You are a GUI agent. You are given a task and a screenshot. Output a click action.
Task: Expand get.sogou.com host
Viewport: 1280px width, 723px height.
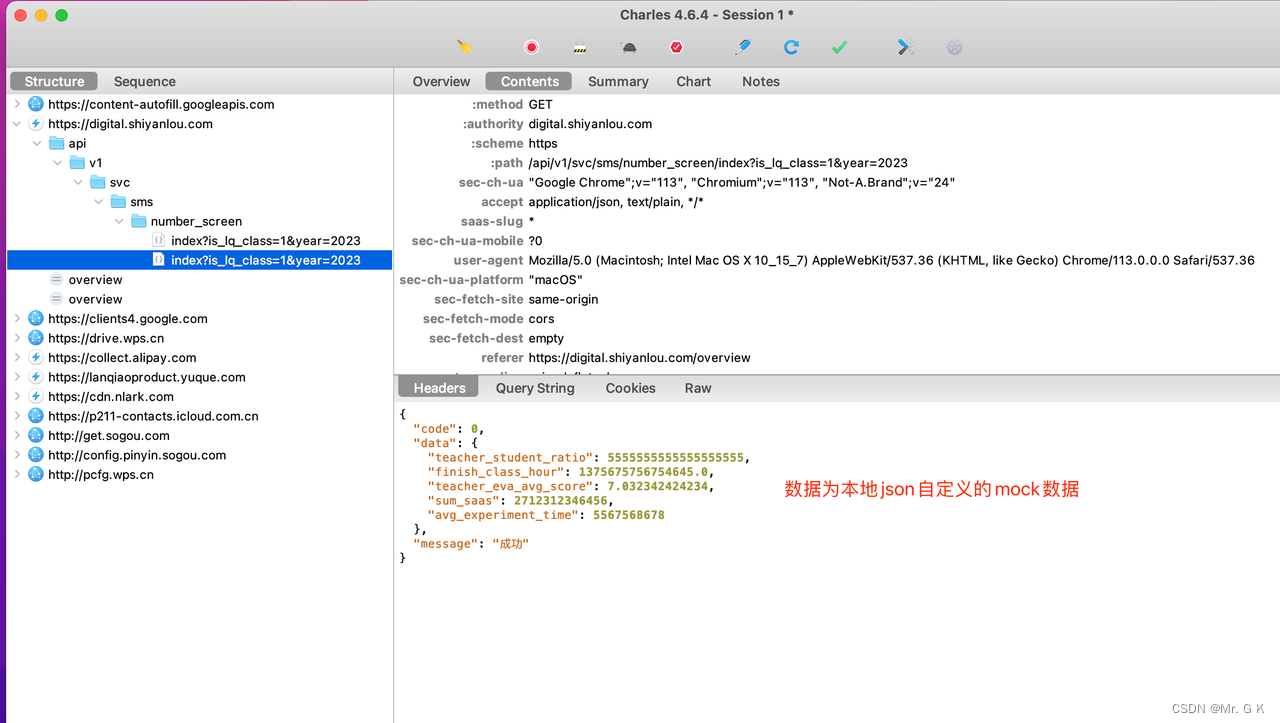pyautogui.click(x=17, y=436)
